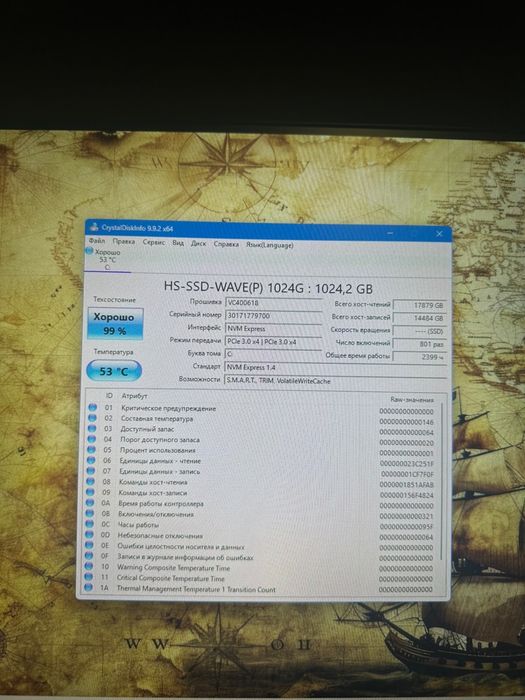The width and height of the screenshot is (525, 700).
Task: Click the 53 °C temperature button
Action: 114,371
